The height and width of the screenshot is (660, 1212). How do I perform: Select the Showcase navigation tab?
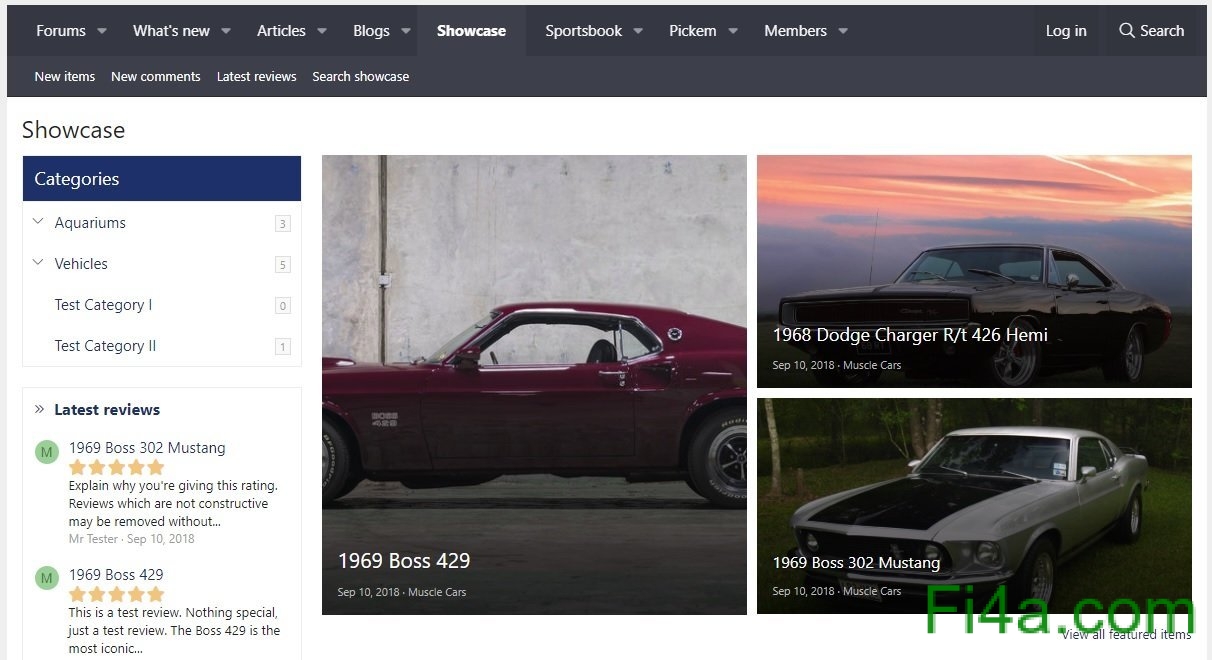pos(471,31)
